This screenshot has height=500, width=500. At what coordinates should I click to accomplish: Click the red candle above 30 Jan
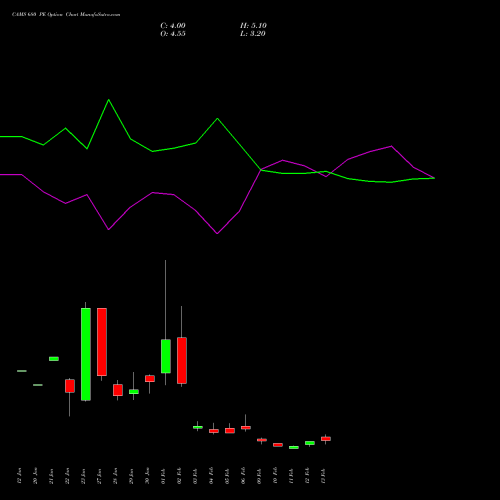(150, 379)
